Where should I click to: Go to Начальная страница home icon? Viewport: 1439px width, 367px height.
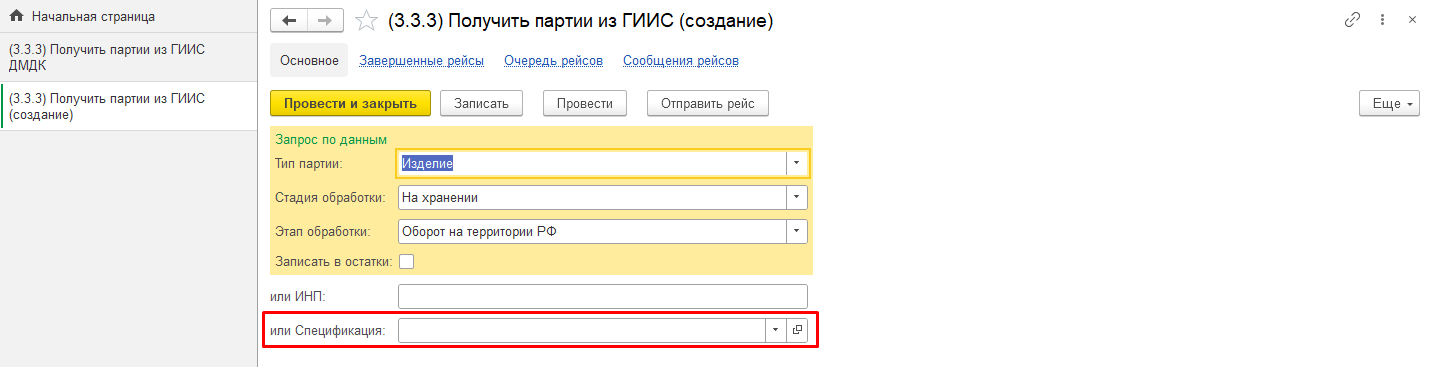click(x=16, y=17)
